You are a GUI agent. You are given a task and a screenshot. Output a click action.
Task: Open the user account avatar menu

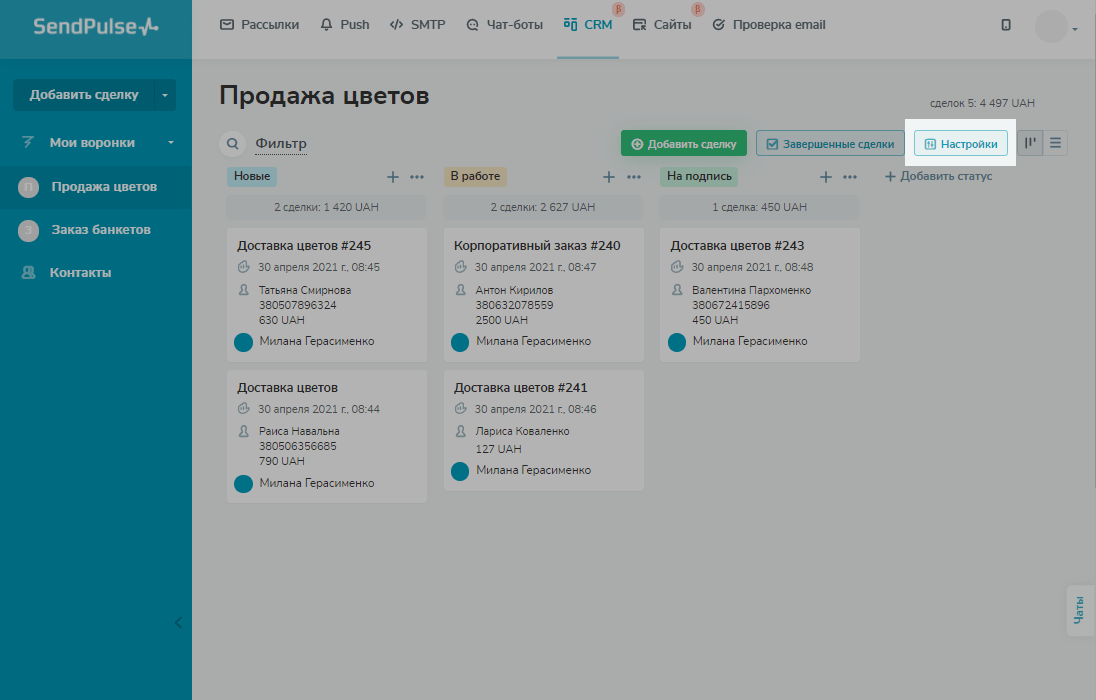click(x=1054, y=27)
